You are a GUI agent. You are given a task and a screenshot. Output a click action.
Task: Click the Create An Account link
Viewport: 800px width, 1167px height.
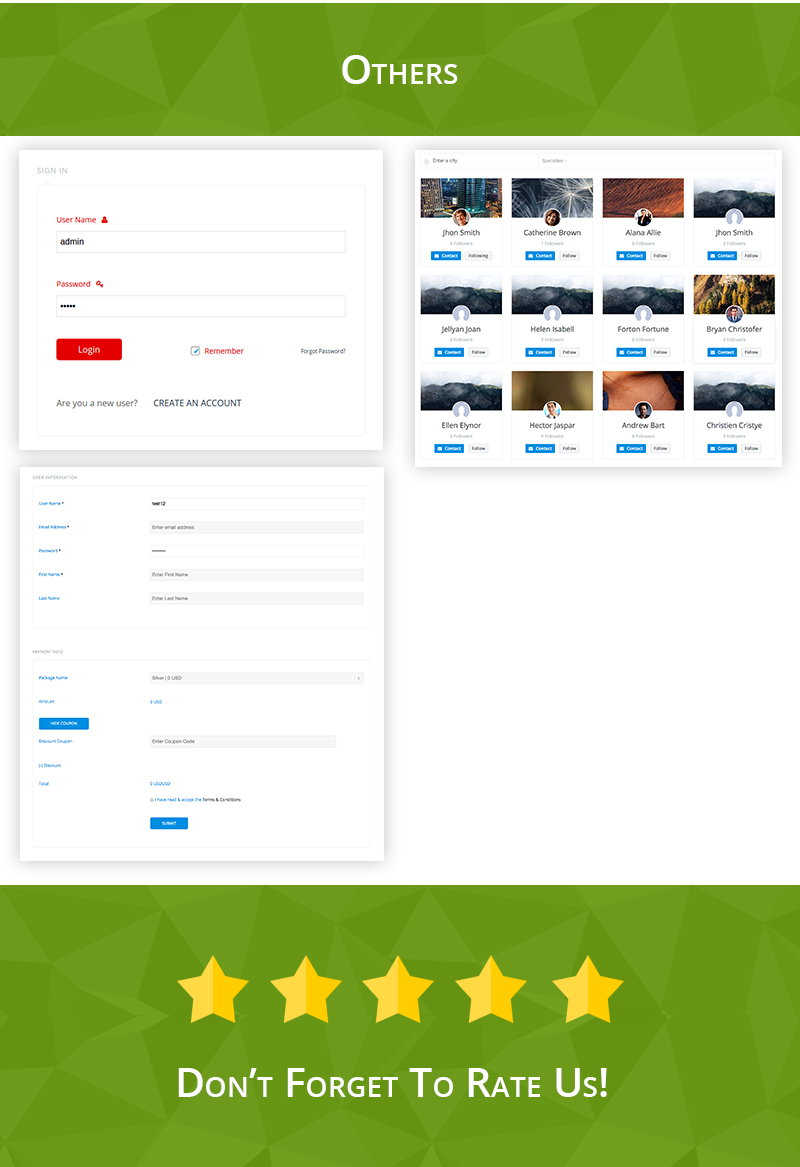coord(197,403)
